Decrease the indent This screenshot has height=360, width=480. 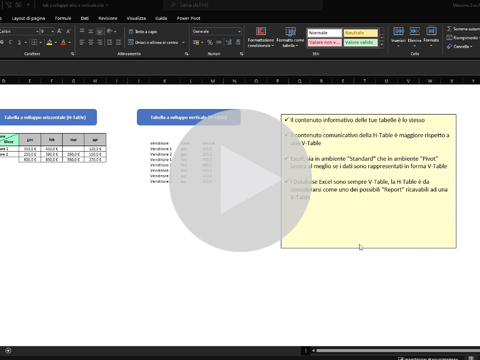109,42
